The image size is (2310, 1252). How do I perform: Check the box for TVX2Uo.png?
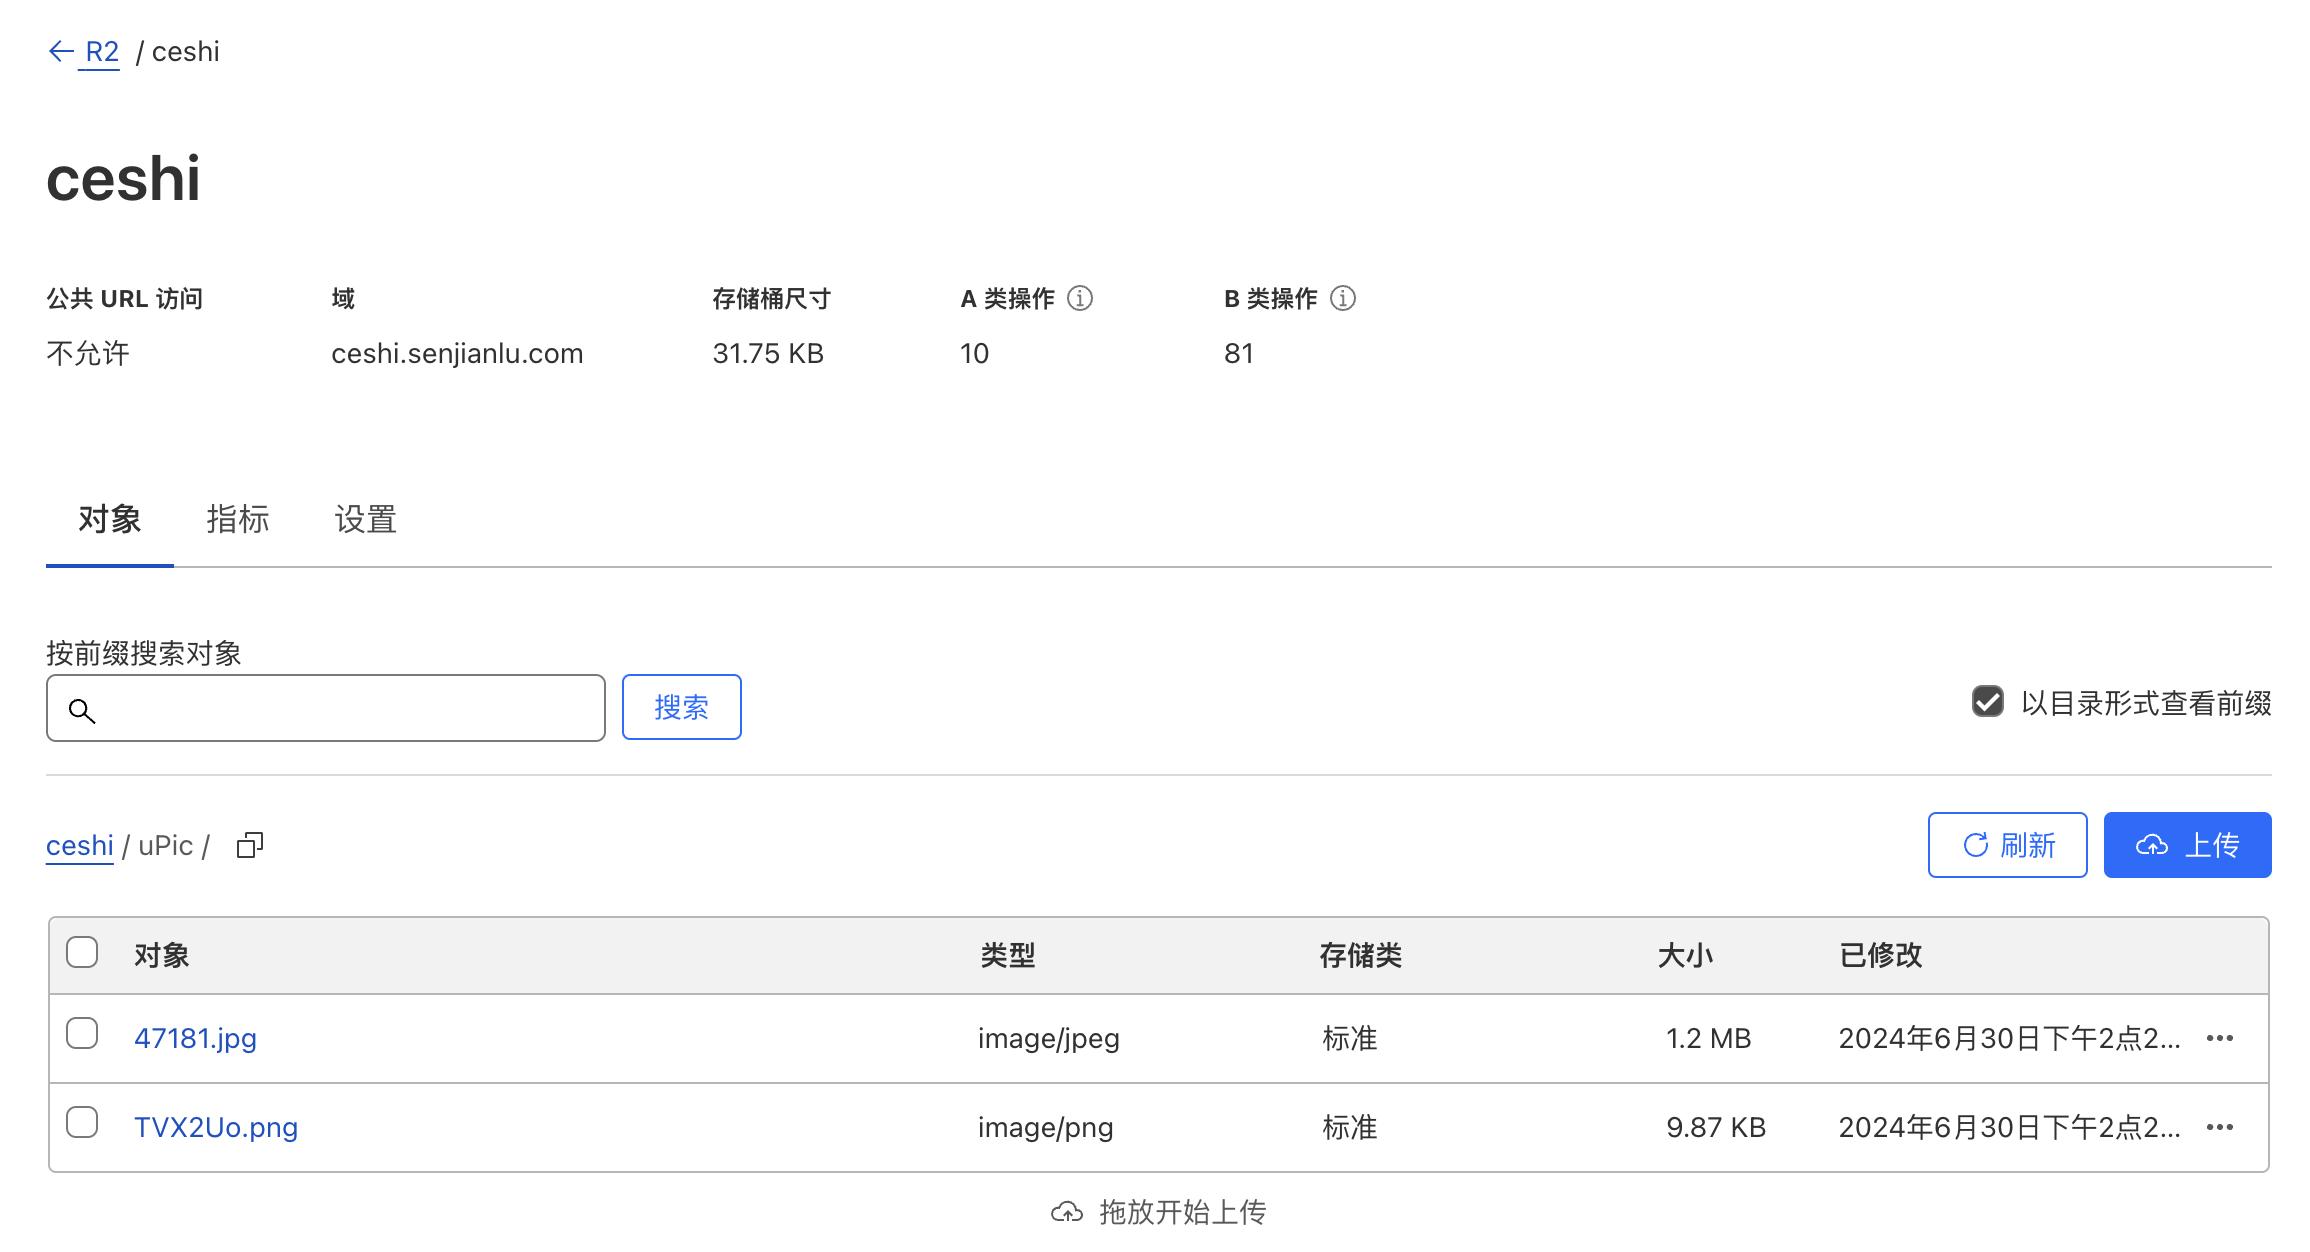click(x=82, y=1122)
